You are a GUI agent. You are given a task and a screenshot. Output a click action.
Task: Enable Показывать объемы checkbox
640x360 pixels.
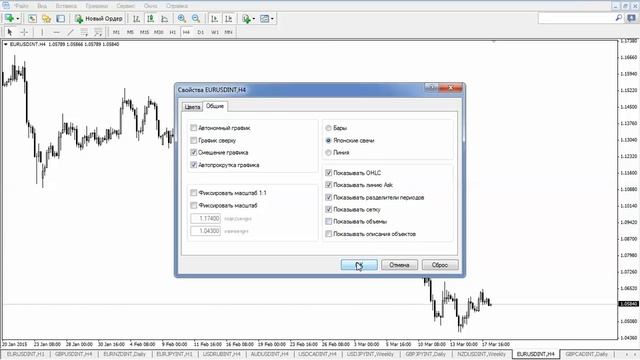(328, 222)
